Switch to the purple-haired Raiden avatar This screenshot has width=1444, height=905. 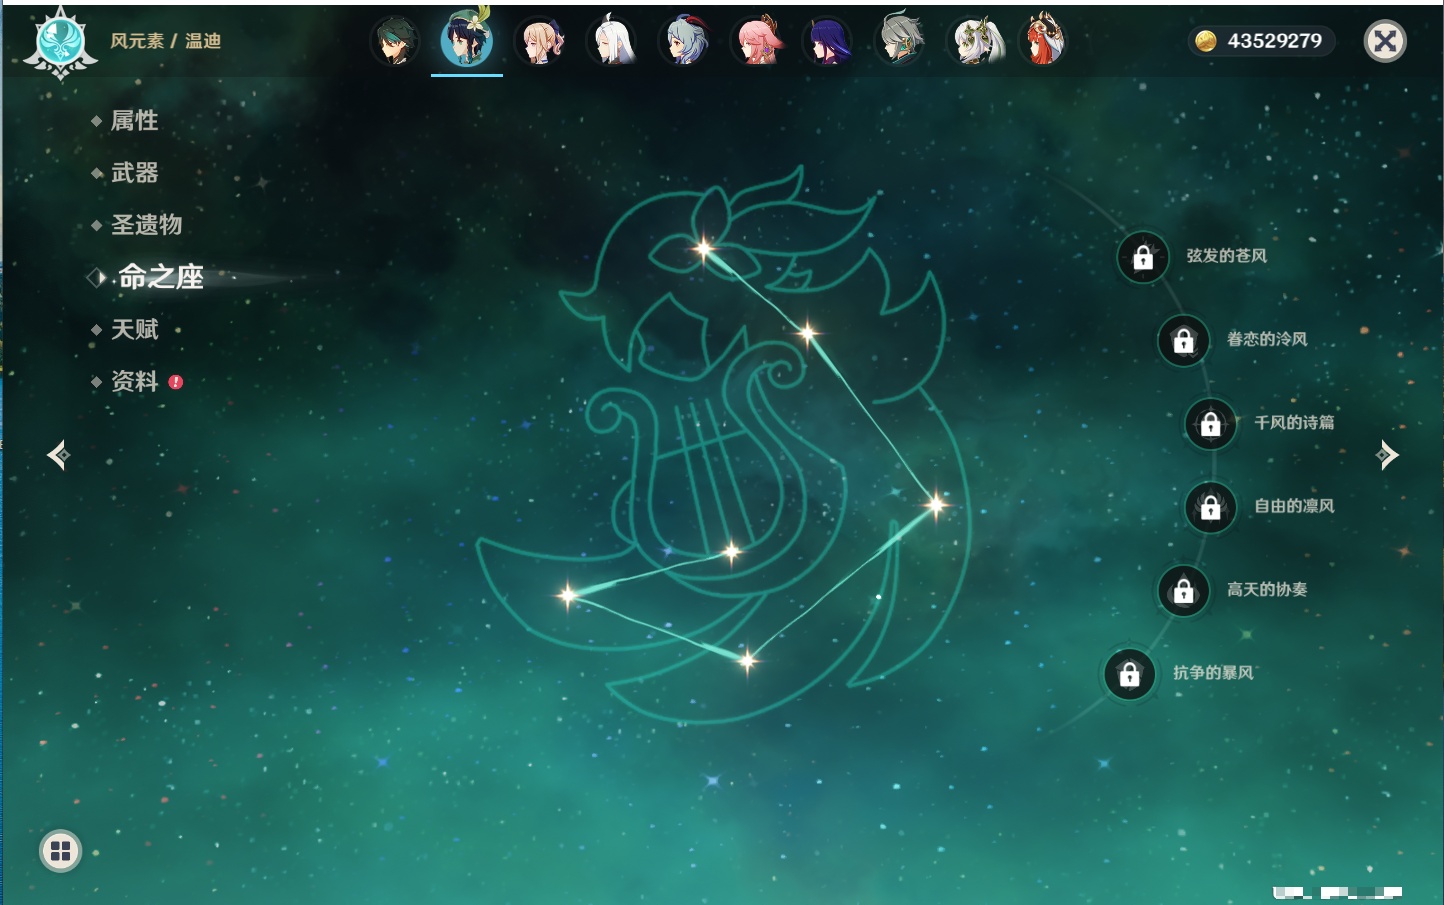point(829,42)
